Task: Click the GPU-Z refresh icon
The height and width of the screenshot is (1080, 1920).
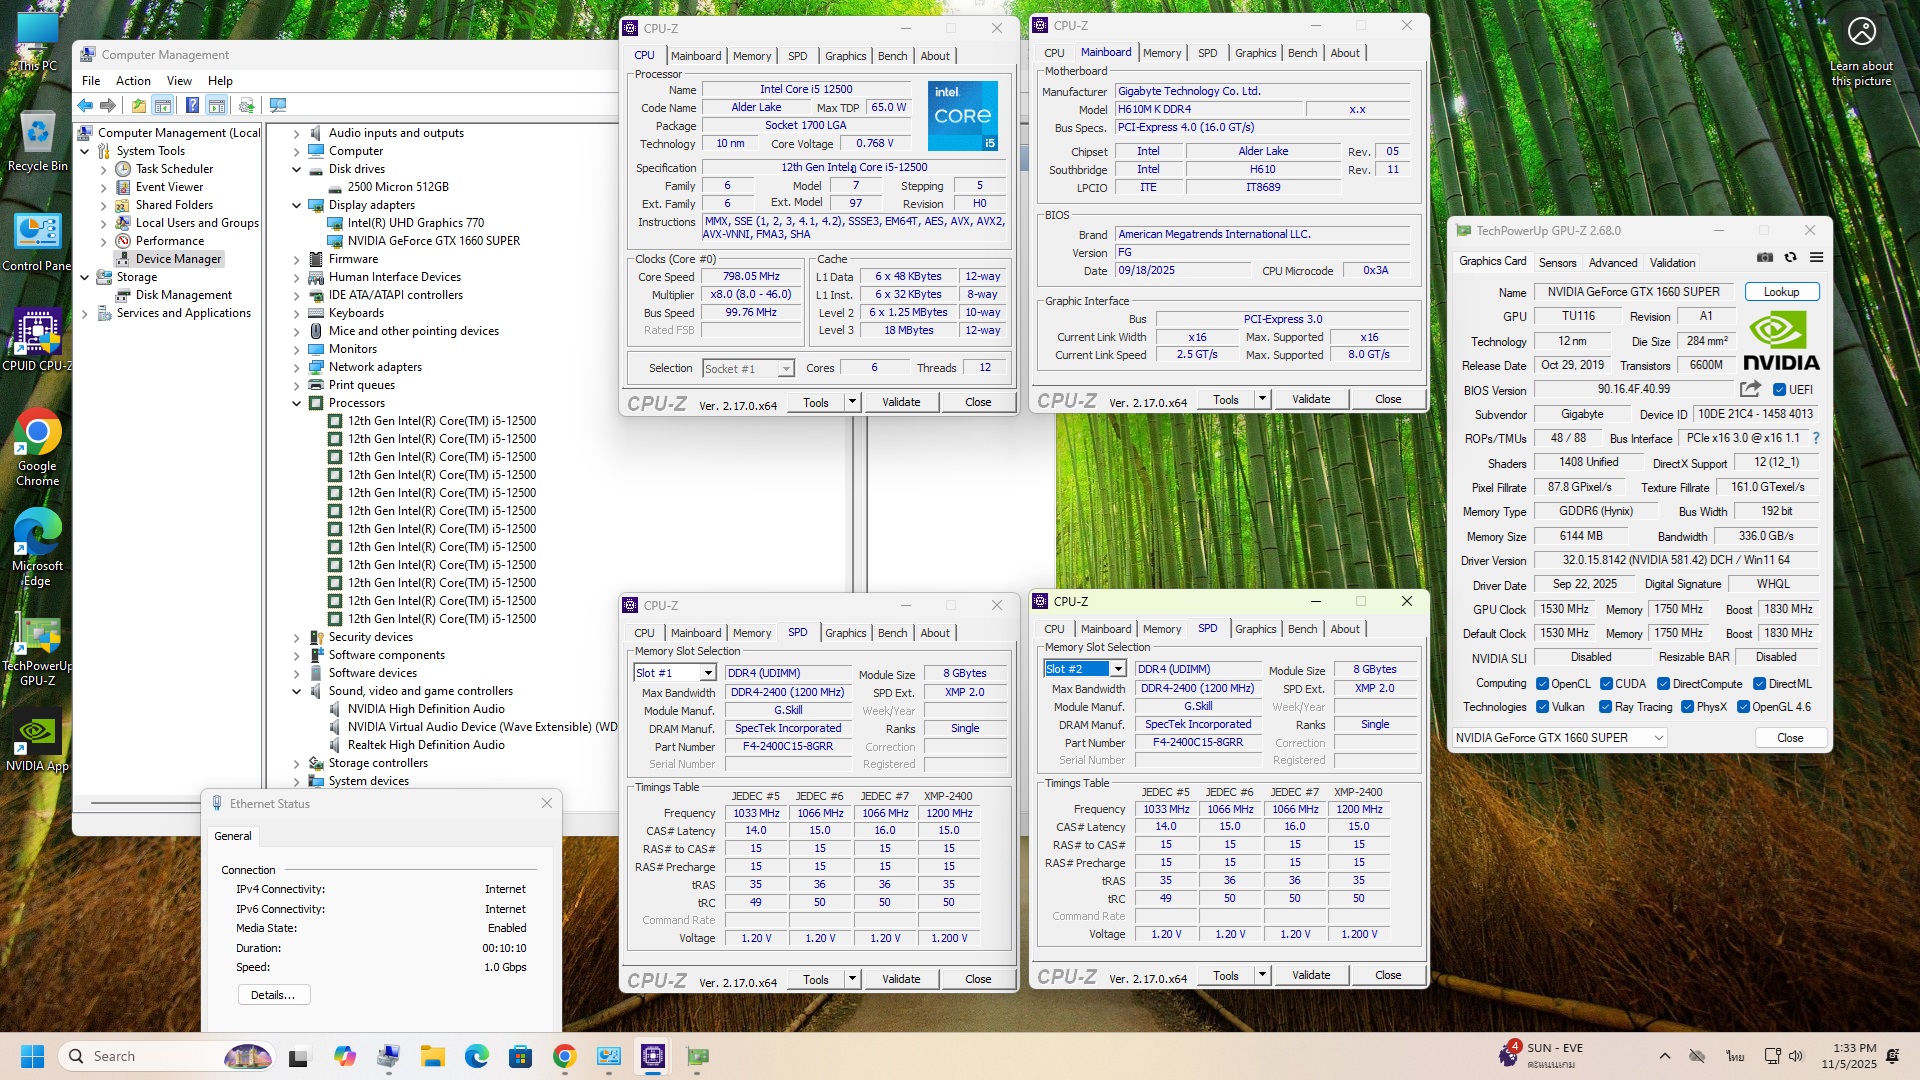Action: pos(1791,257)
